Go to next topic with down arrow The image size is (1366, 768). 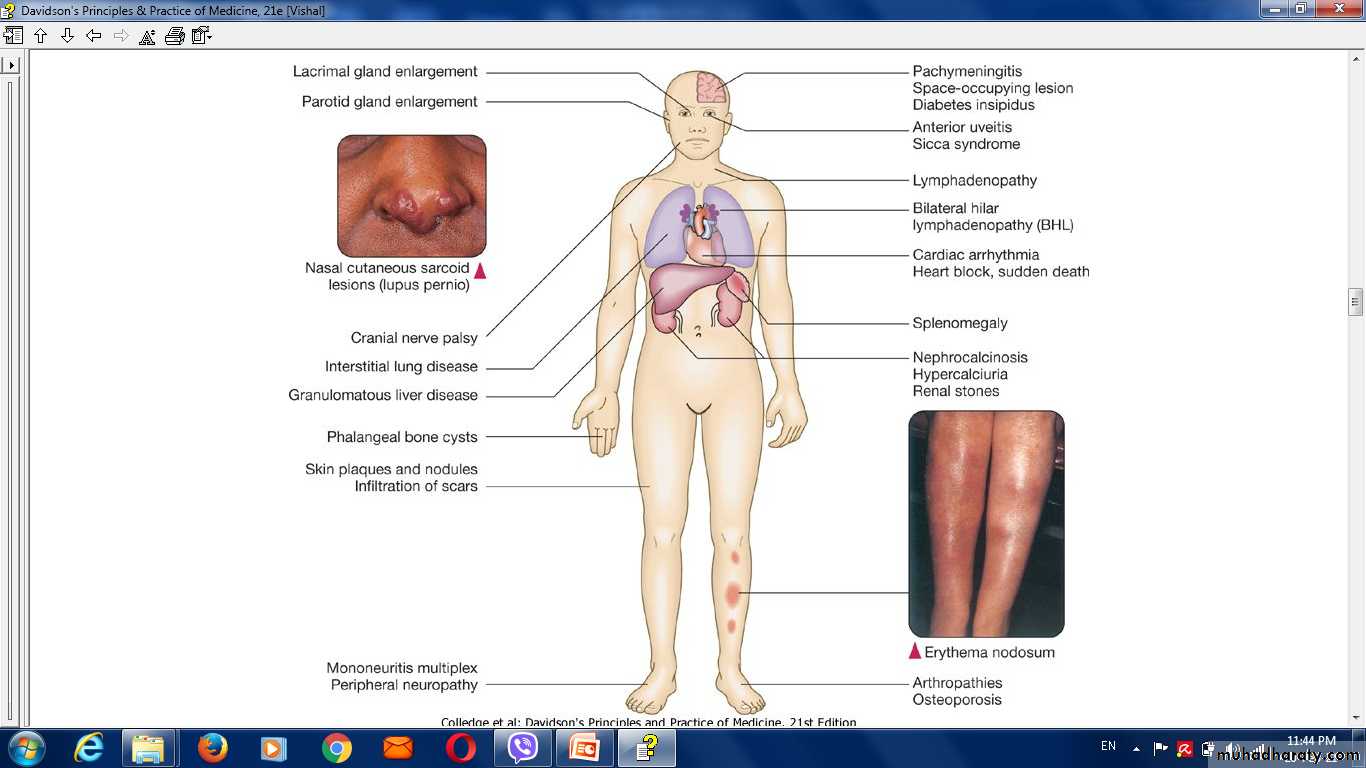click(x=67, y=36)
